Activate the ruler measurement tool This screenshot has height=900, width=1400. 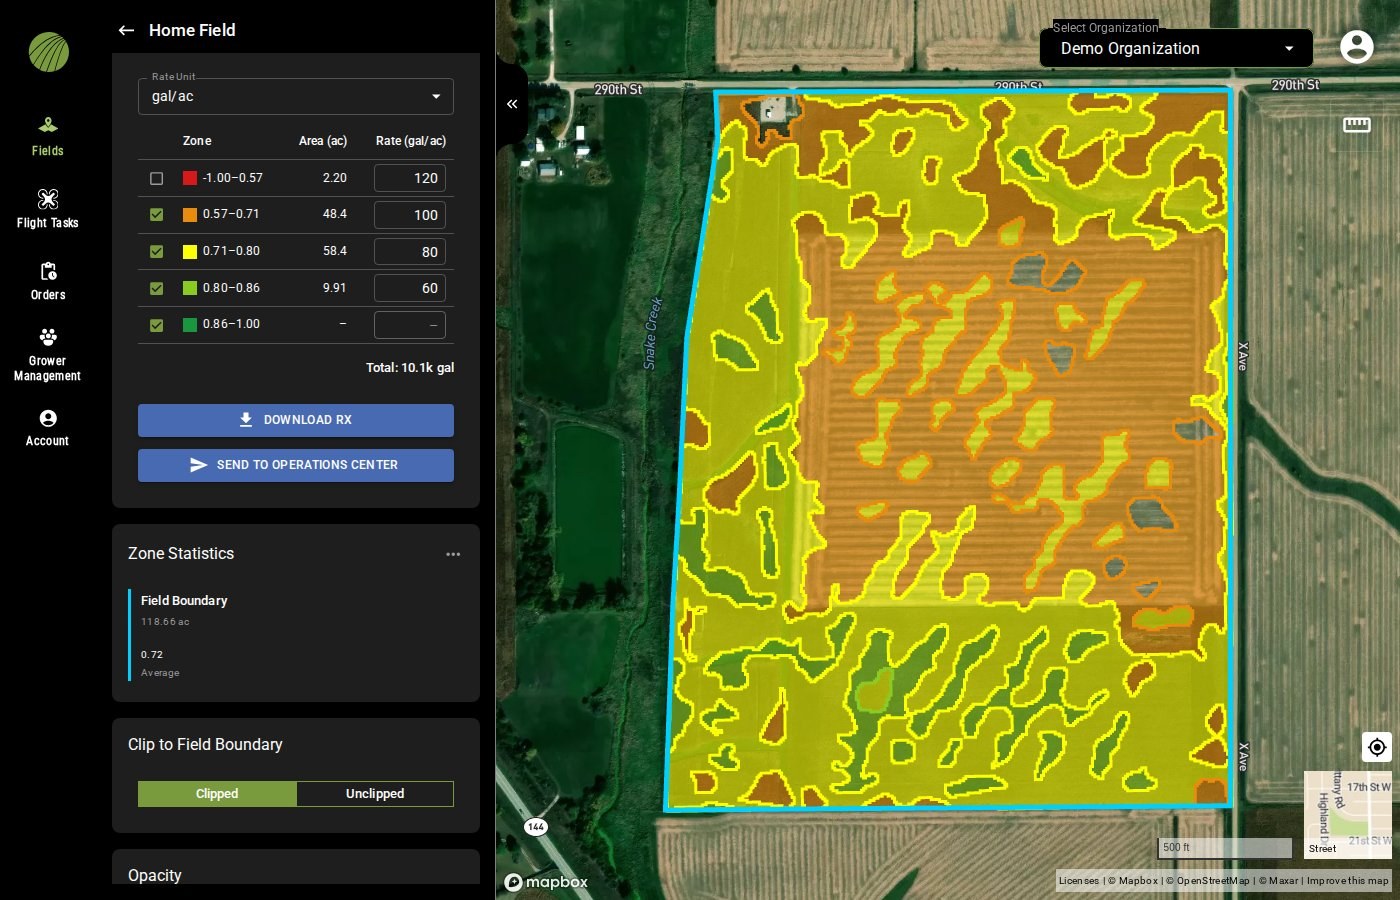point(1356,124)
